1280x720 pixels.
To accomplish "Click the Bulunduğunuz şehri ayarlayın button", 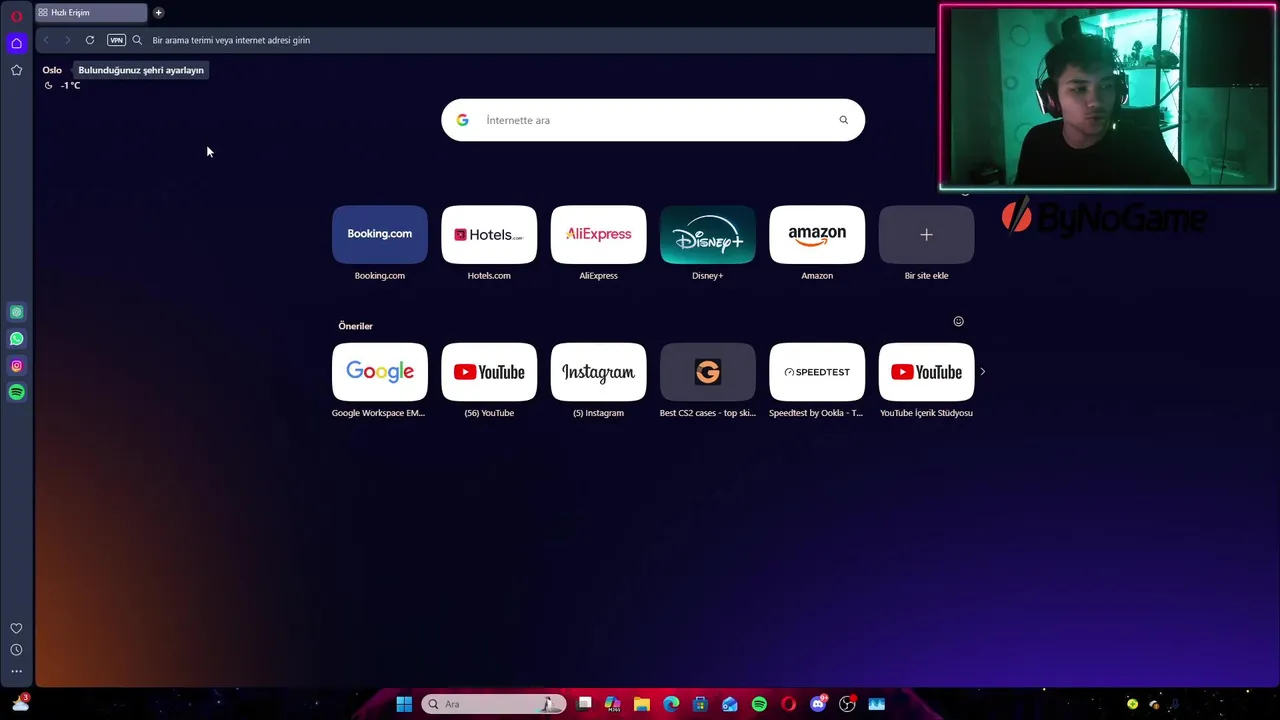I will coord(141,70).
